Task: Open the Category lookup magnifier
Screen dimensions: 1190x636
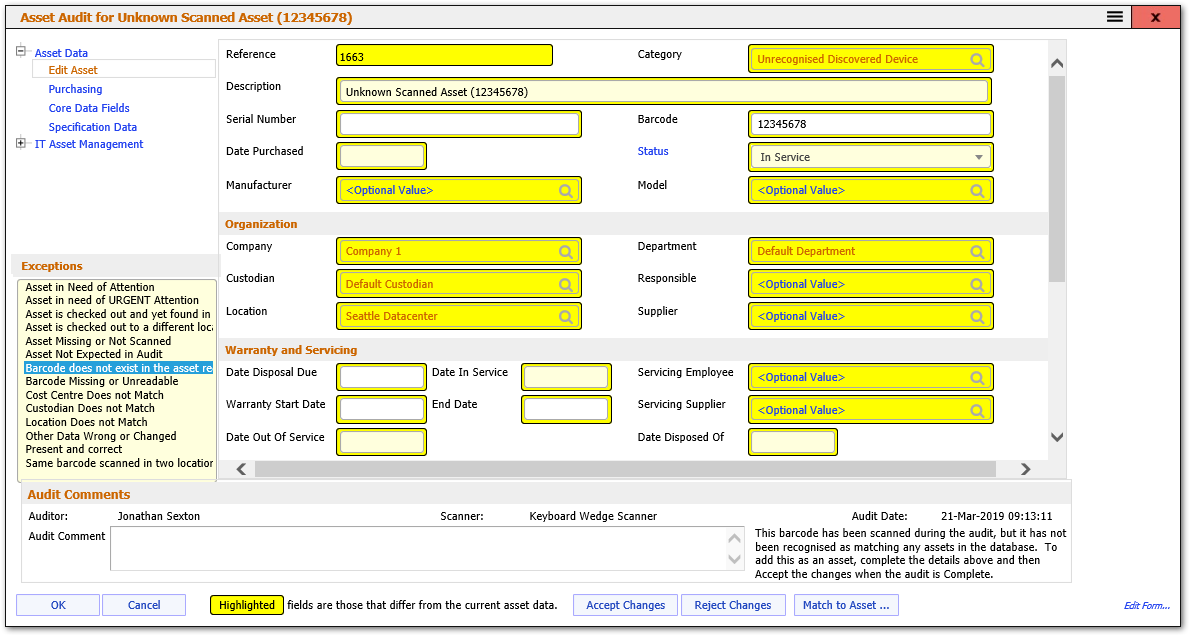Action: point(977,58)
